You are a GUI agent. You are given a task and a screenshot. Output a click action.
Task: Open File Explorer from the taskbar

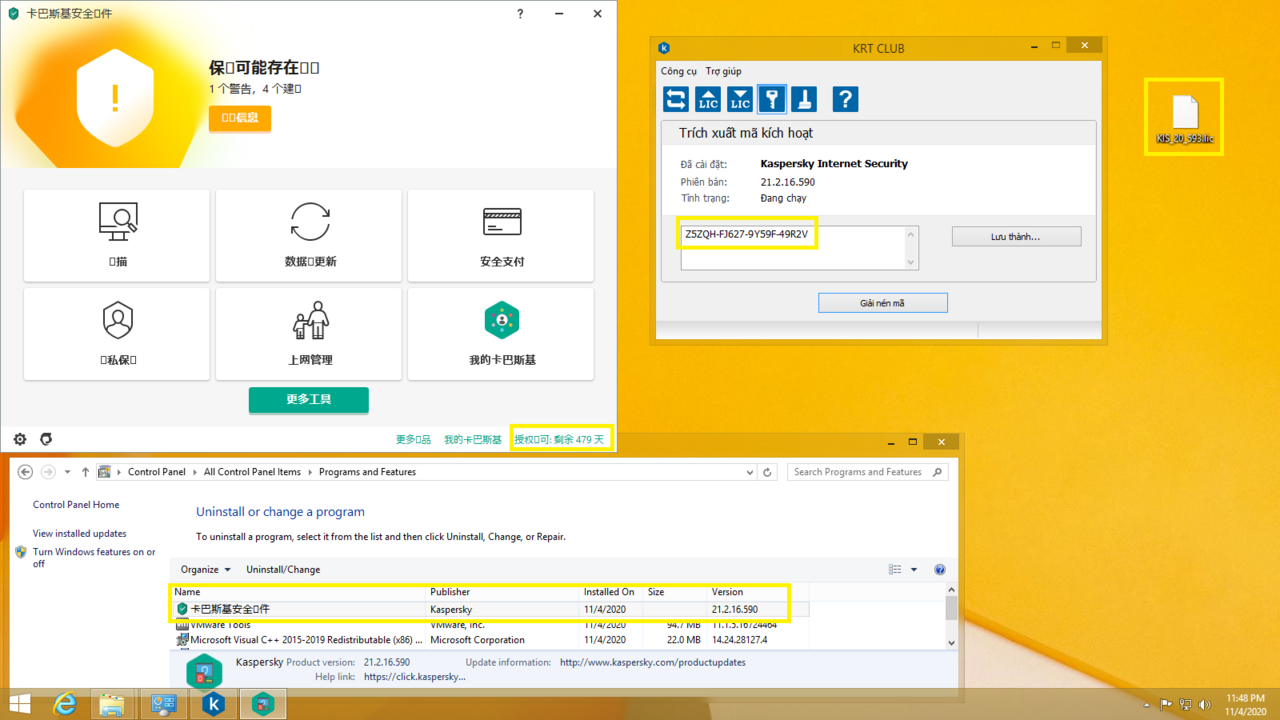[113, 704]
